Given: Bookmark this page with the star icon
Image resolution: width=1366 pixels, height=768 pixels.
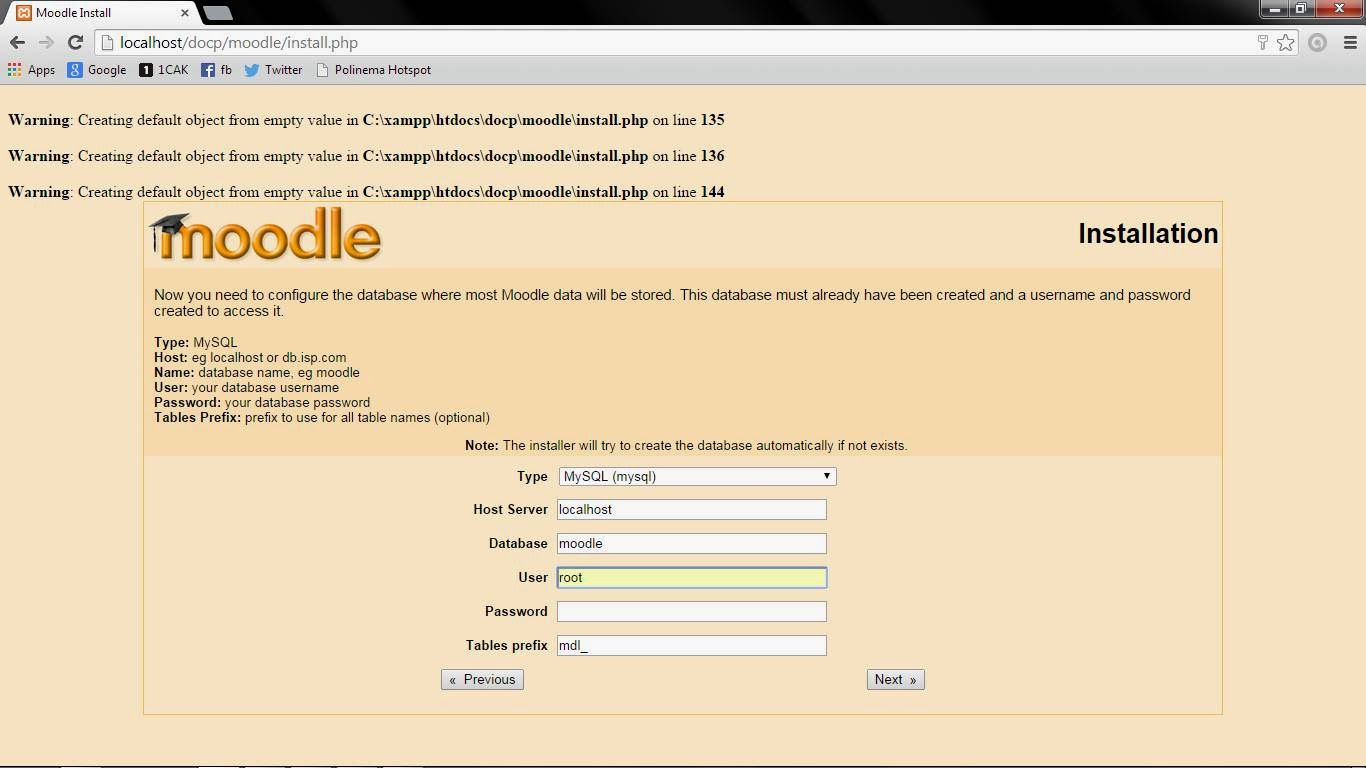Looking at the screenshot, I should coord(1287,43).
